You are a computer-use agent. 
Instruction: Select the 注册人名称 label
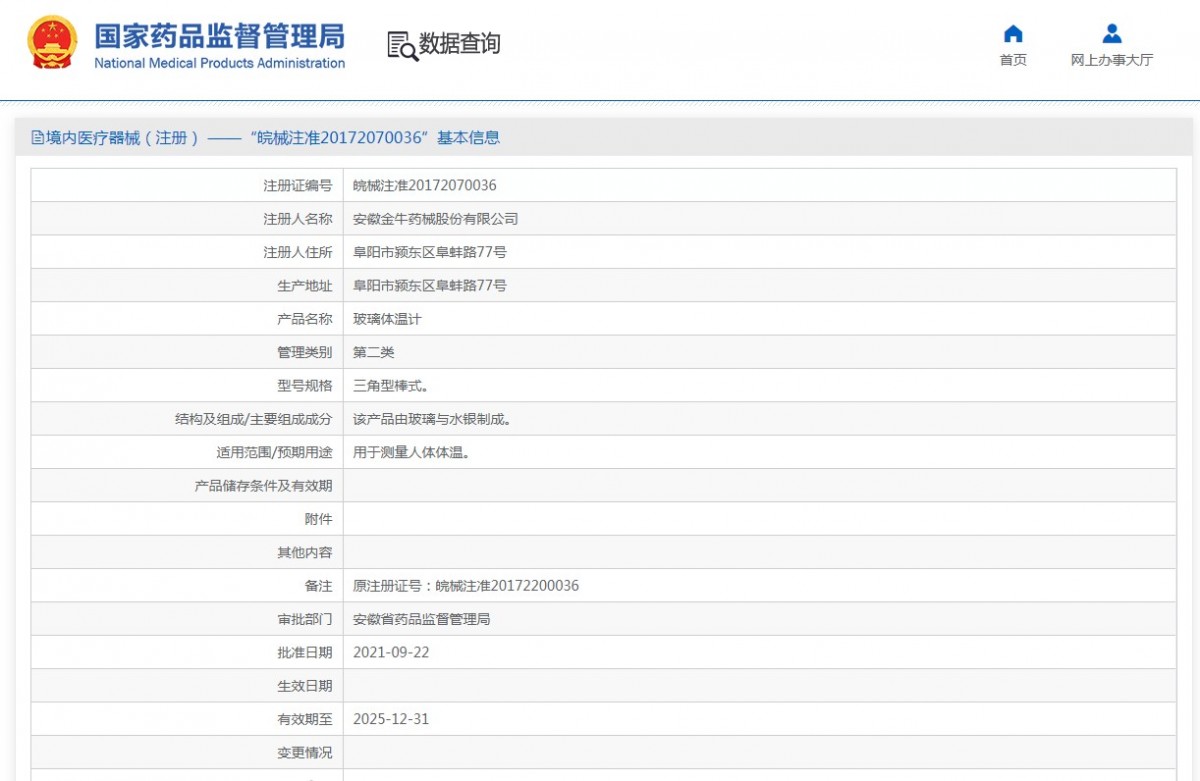click(297, 219)
